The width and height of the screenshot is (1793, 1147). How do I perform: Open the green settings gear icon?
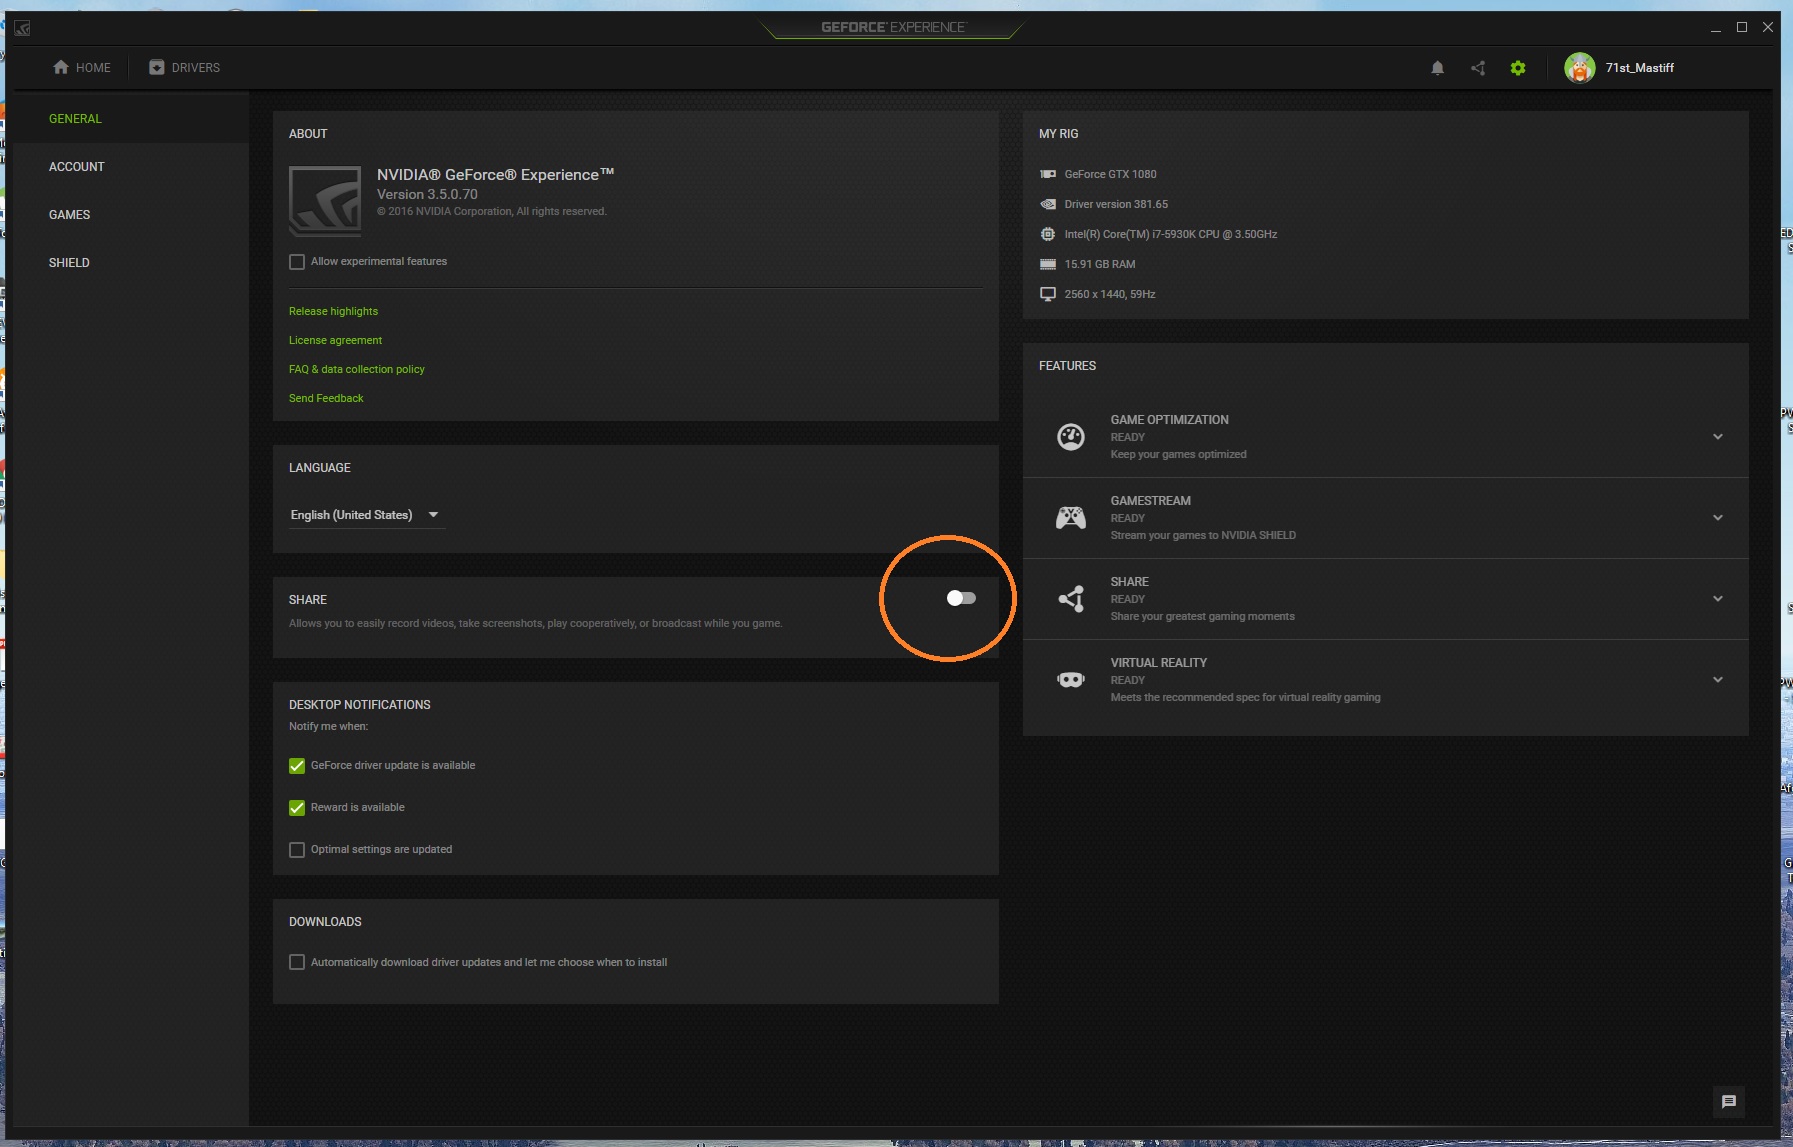pos(1518,68)
